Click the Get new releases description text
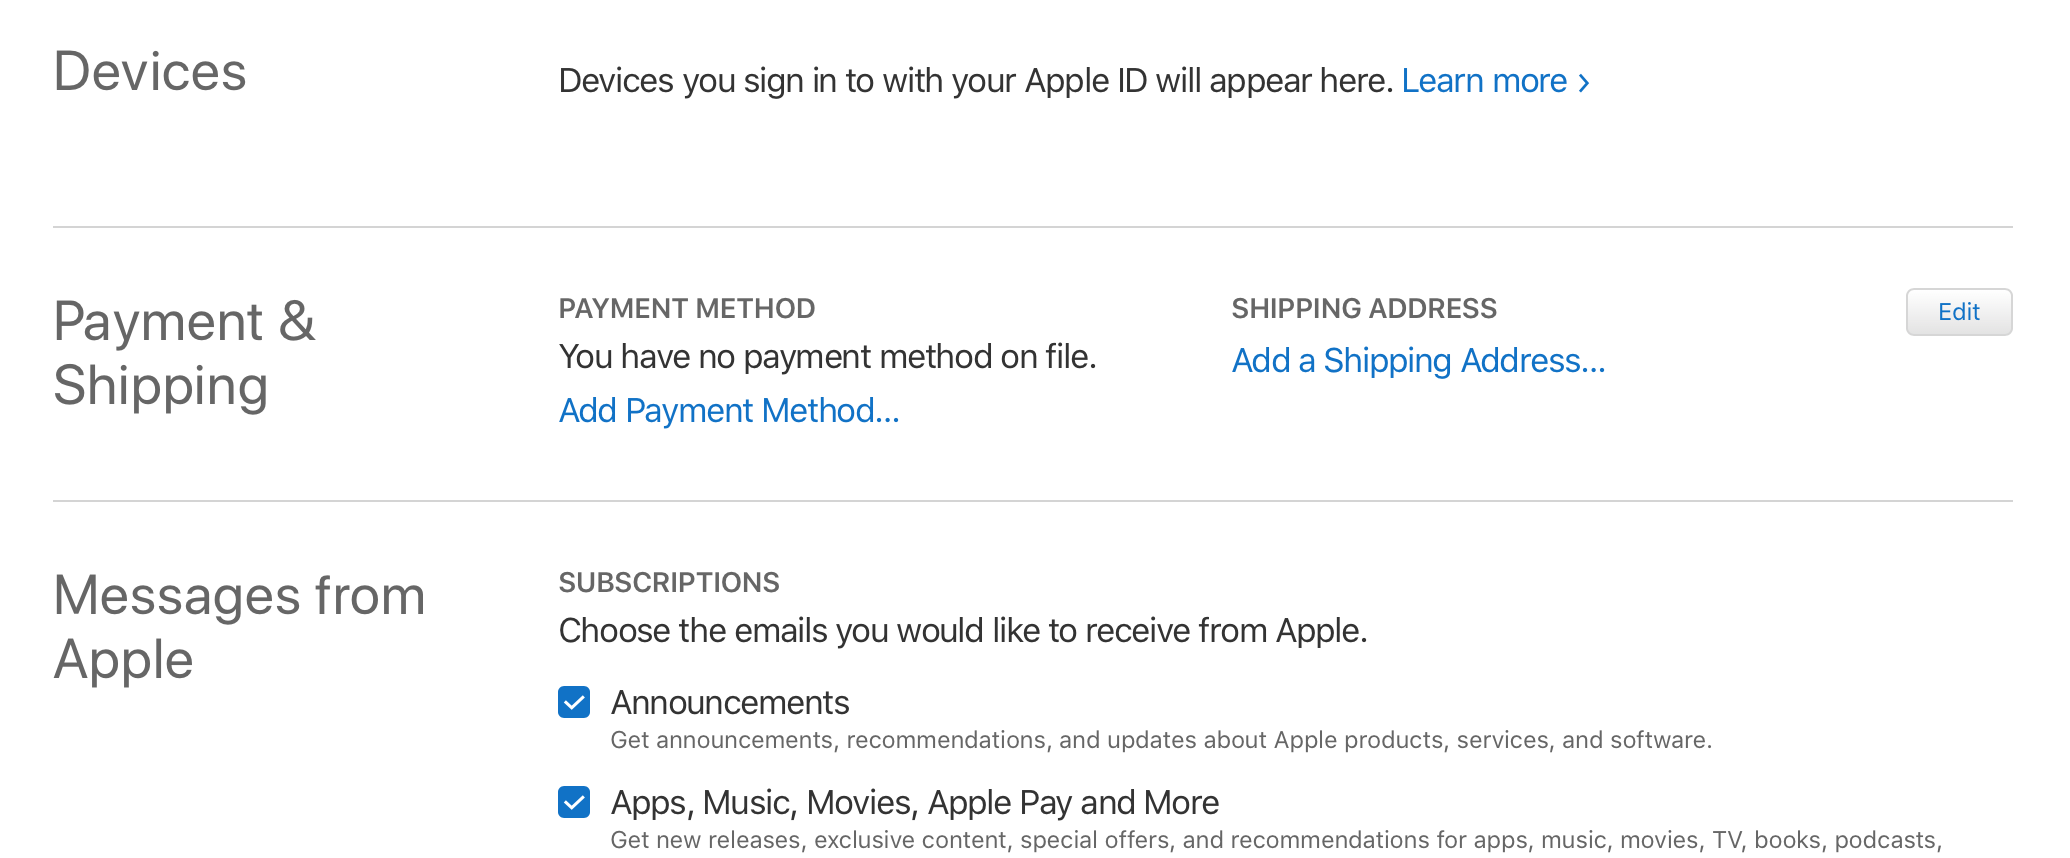 pyautogui.click(x=1276, y=840)
